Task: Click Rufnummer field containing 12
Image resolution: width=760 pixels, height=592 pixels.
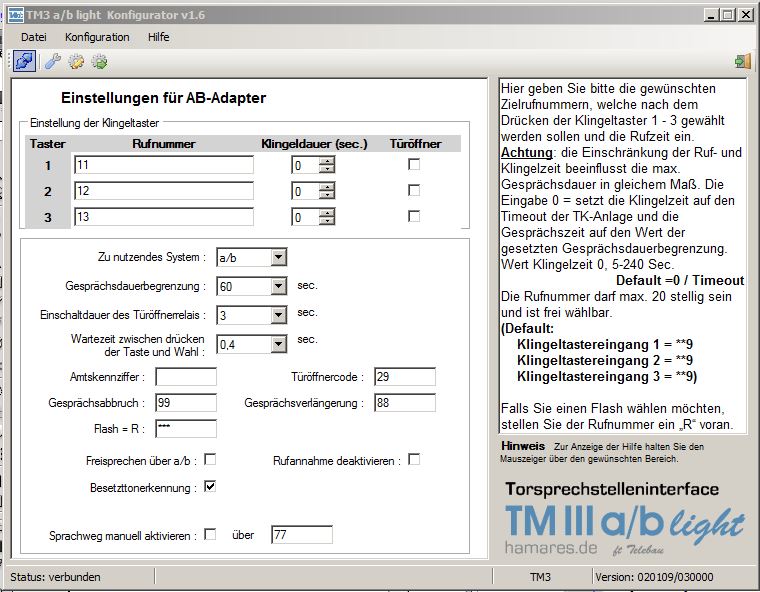Action: (x=164, y=191)
